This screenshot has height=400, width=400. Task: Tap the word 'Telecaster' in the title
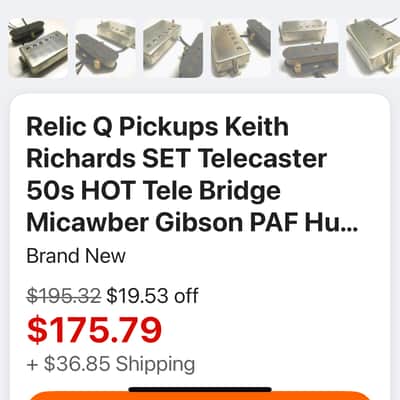pyautogui.click(x=263, y=159)
